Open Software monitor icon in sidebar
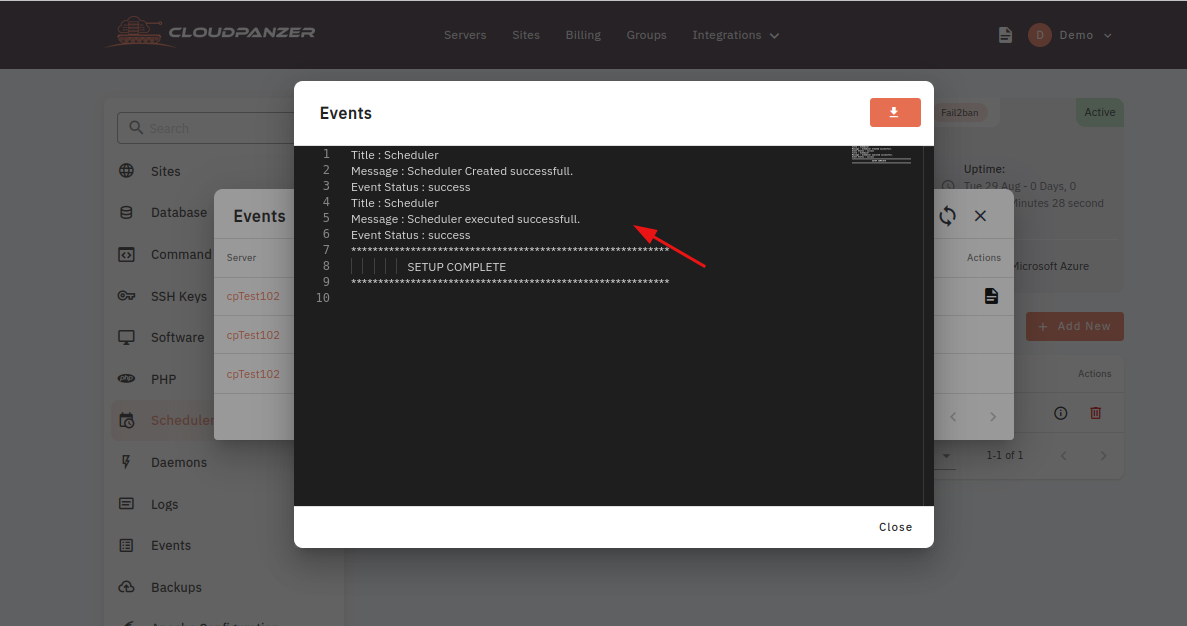Viewport: 1187px width, 626px height. (126, 338)
